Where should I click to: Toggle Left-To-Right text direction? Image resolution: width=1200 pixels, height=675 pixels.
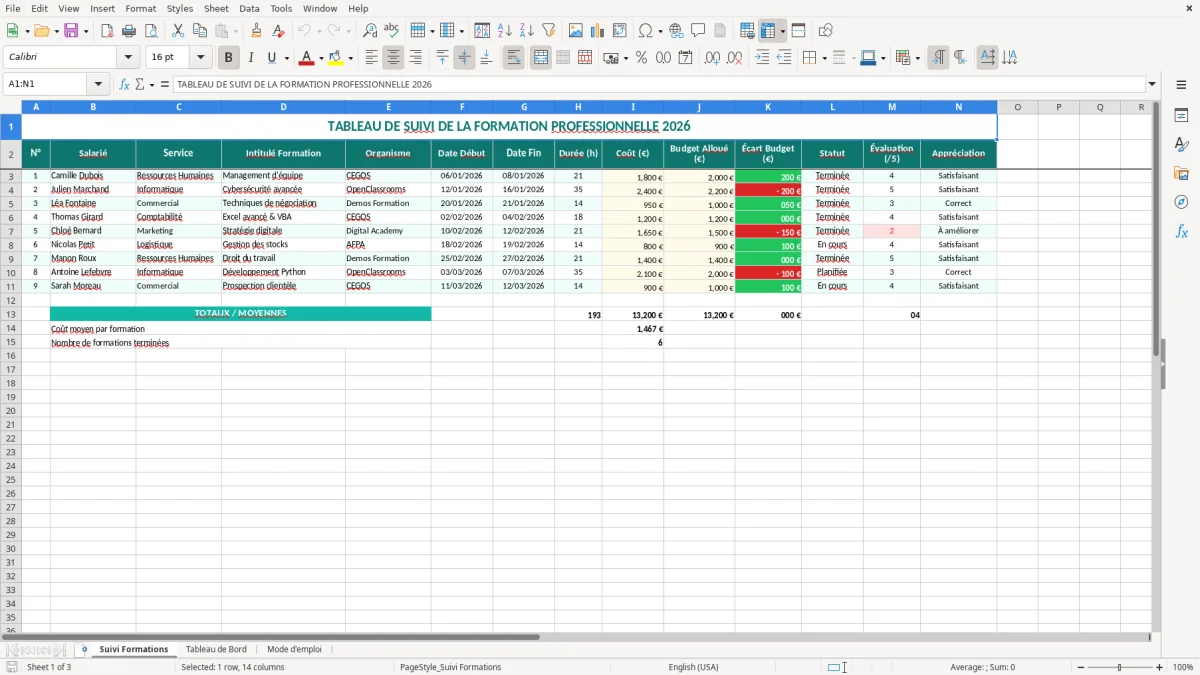click(938, 58)
